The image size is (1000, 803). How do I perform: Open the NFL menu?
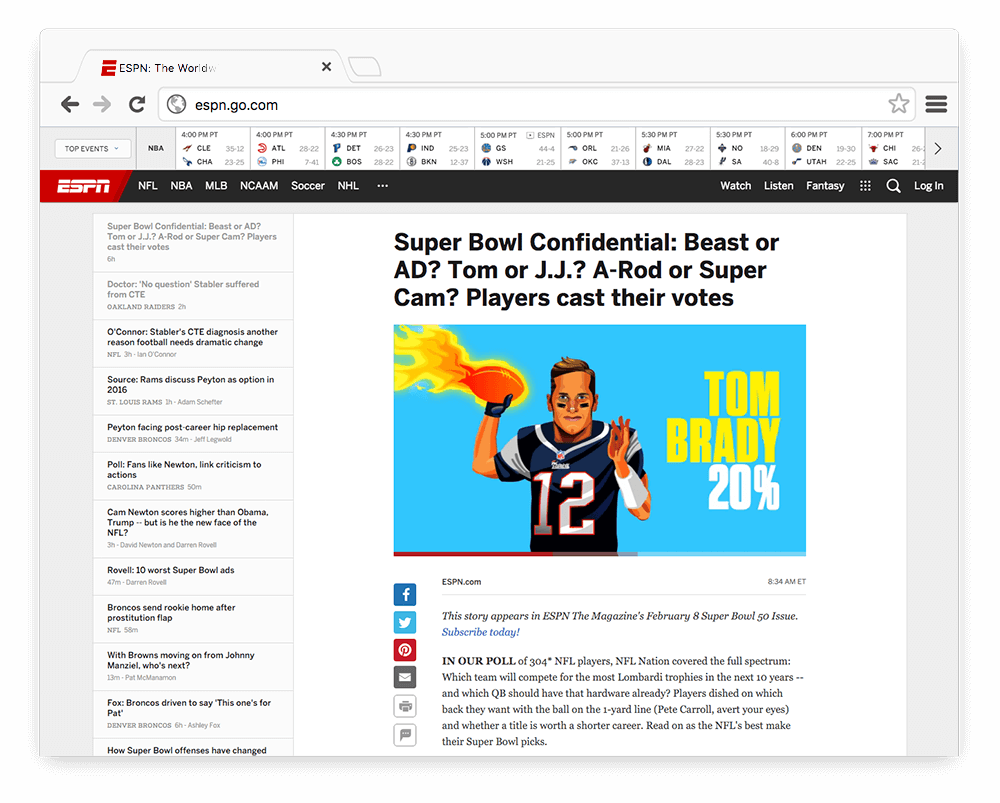[x=148, y=186]
